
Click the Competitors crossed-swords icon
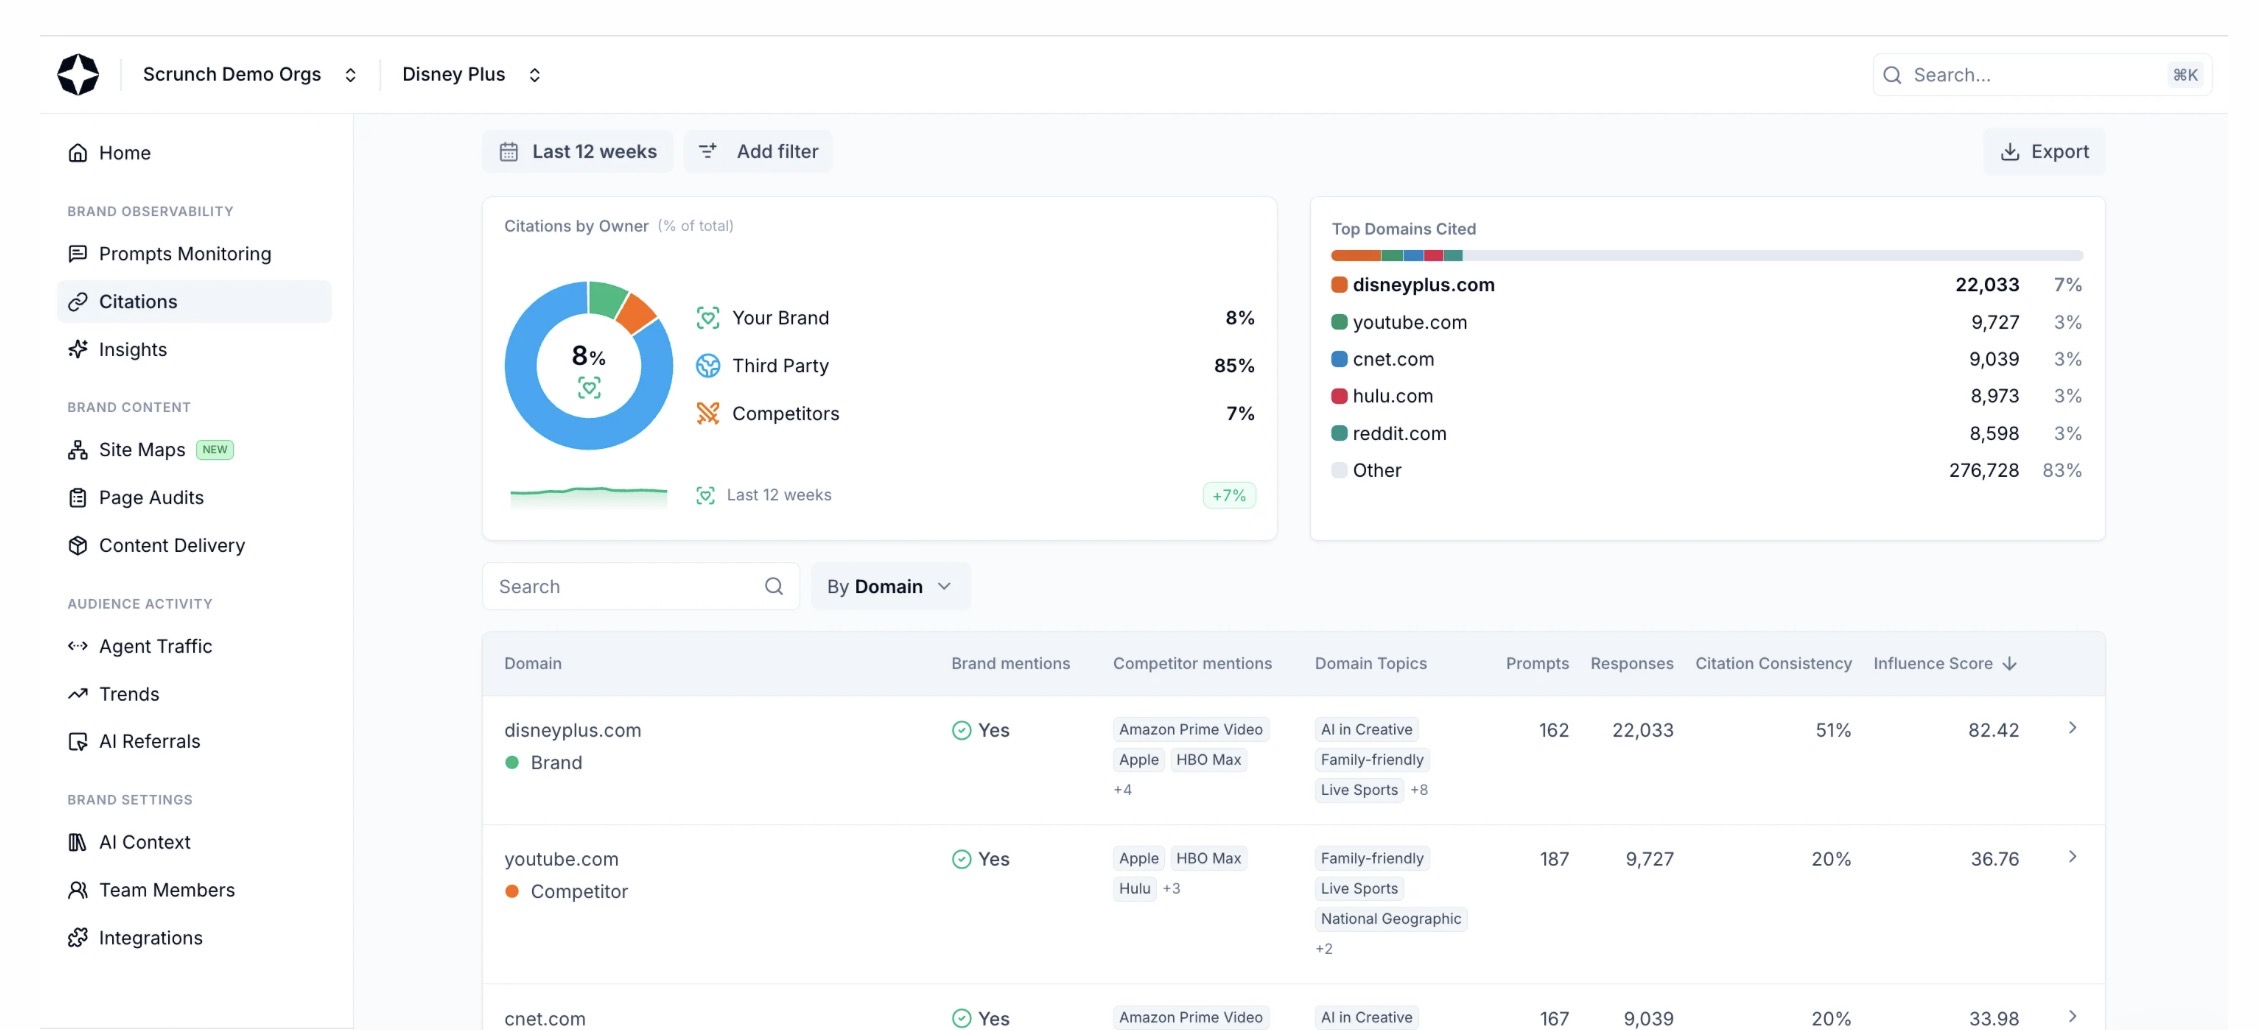708,414
